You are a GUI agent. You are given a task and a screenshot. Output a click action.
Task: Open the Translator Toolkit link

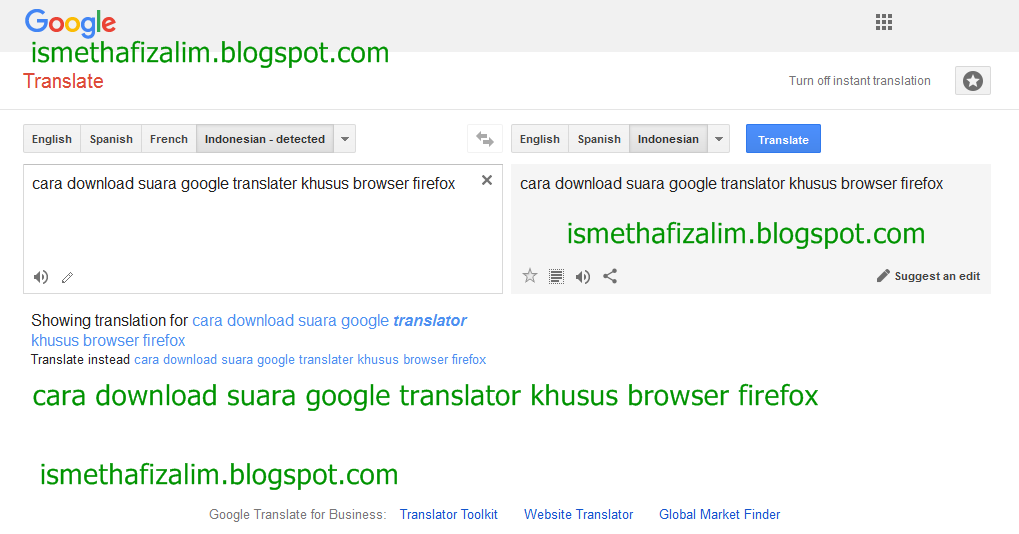pyautogui.click(x=448, y=514)
